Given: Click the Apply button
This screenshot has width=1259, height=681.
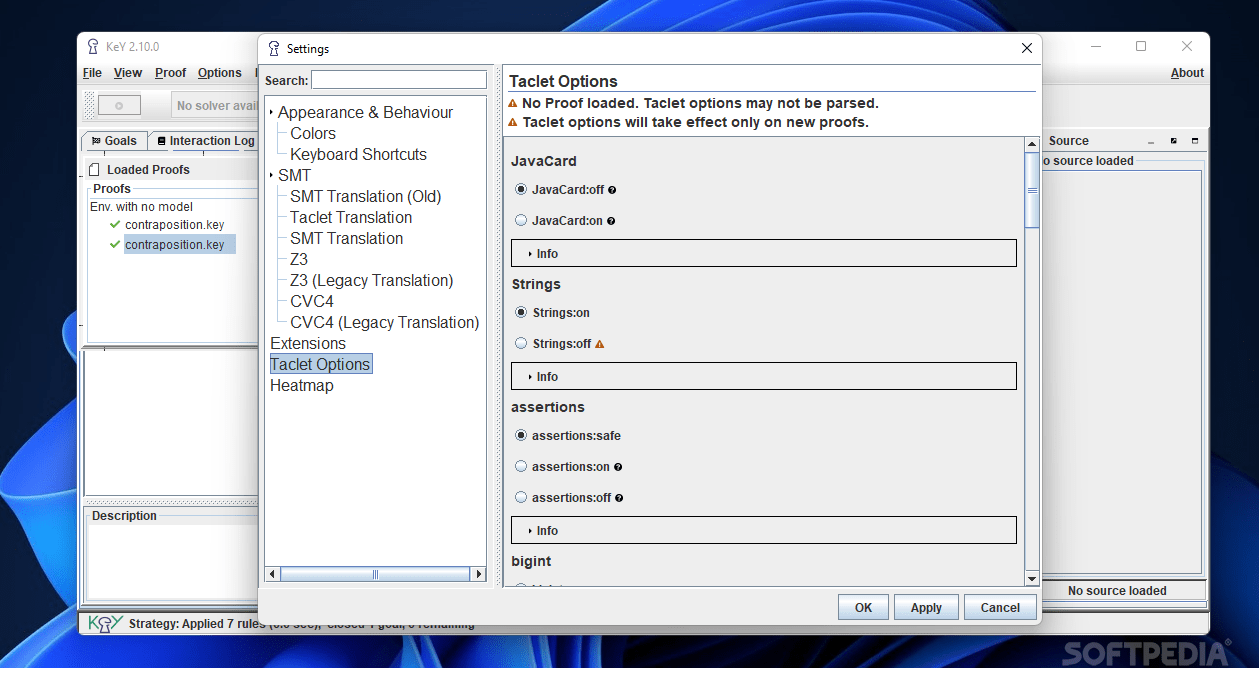Looking at the screenshot, I should click(926, 607).
